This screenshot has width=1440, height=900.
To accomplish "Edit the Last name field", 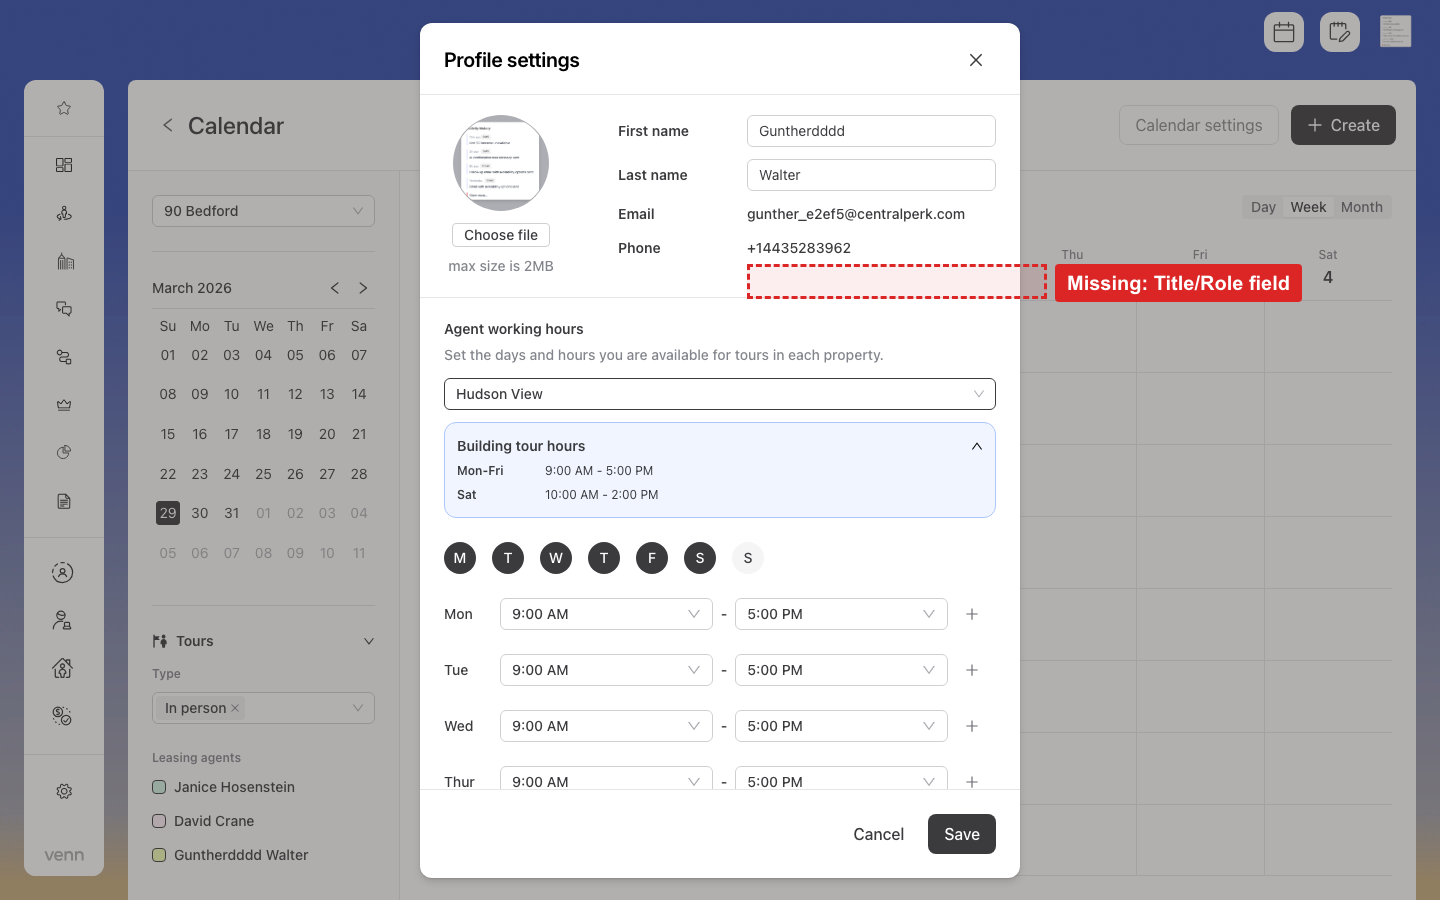I will pyautogui.click(x=871, y=175).
